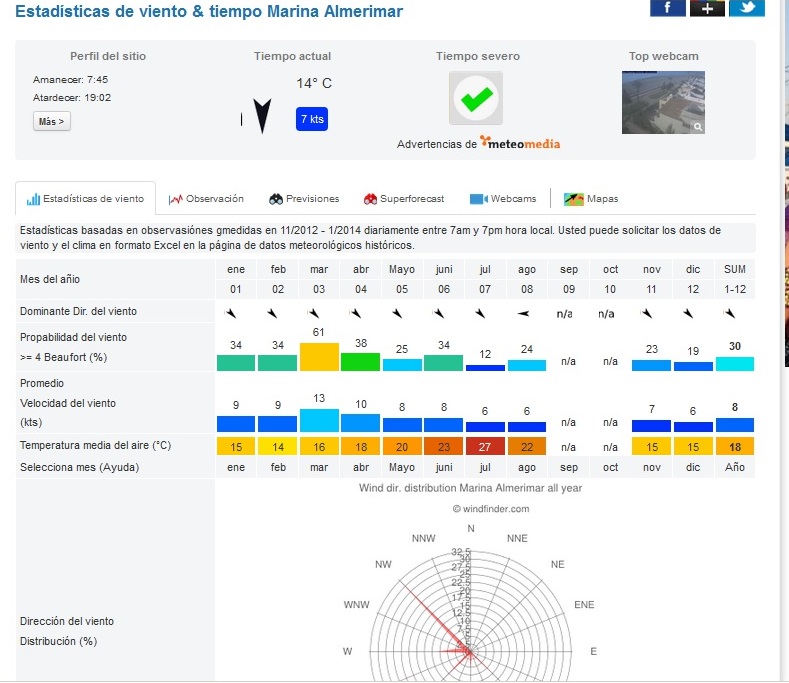The width and height of the screenshot is (789, 683).
Task: Click the blue camera Webcams icon
Action: (x=479, y=199)
